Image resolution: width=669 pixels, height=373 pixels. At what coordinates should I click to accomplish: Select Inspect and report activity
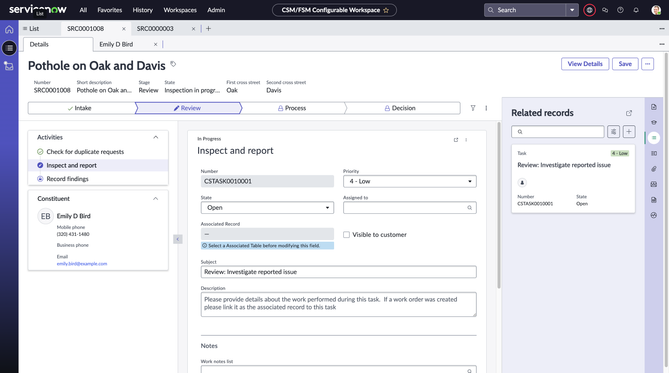pos(98,166)
